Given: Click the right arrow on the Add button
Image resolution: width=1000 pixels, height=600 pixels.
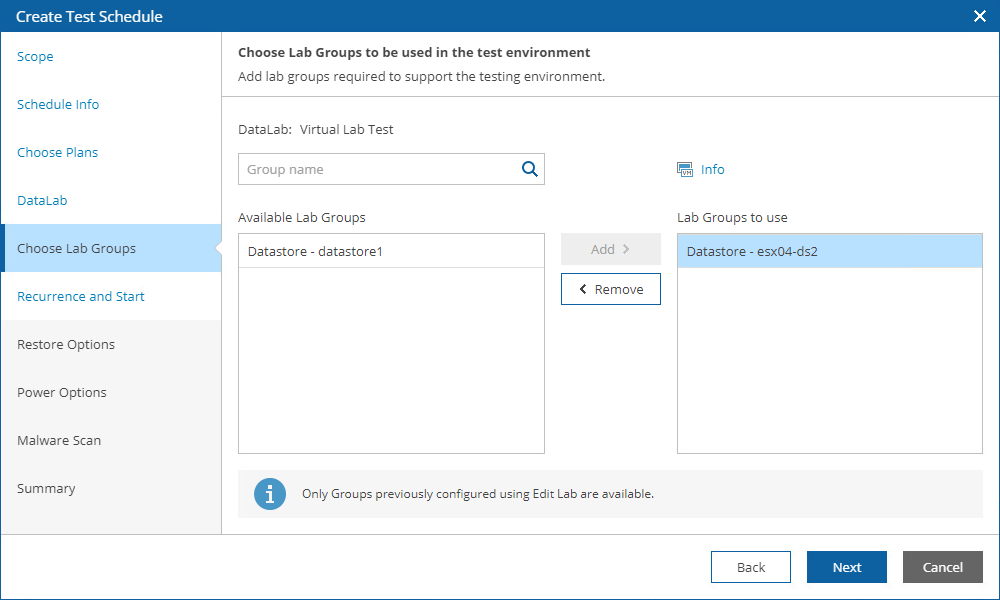Looking at the screenshot, I should coord(627,248).
